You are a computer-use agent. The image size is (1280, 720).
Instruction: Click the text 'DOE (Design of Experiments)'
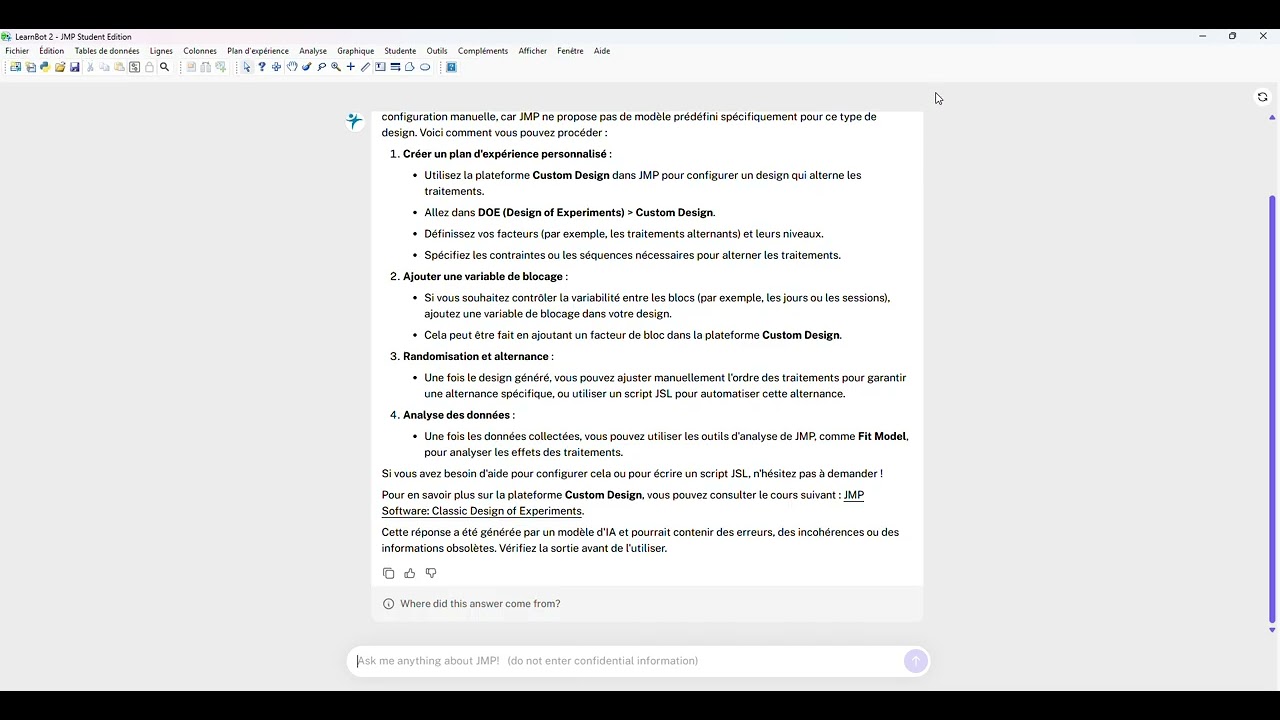(551, 213)
